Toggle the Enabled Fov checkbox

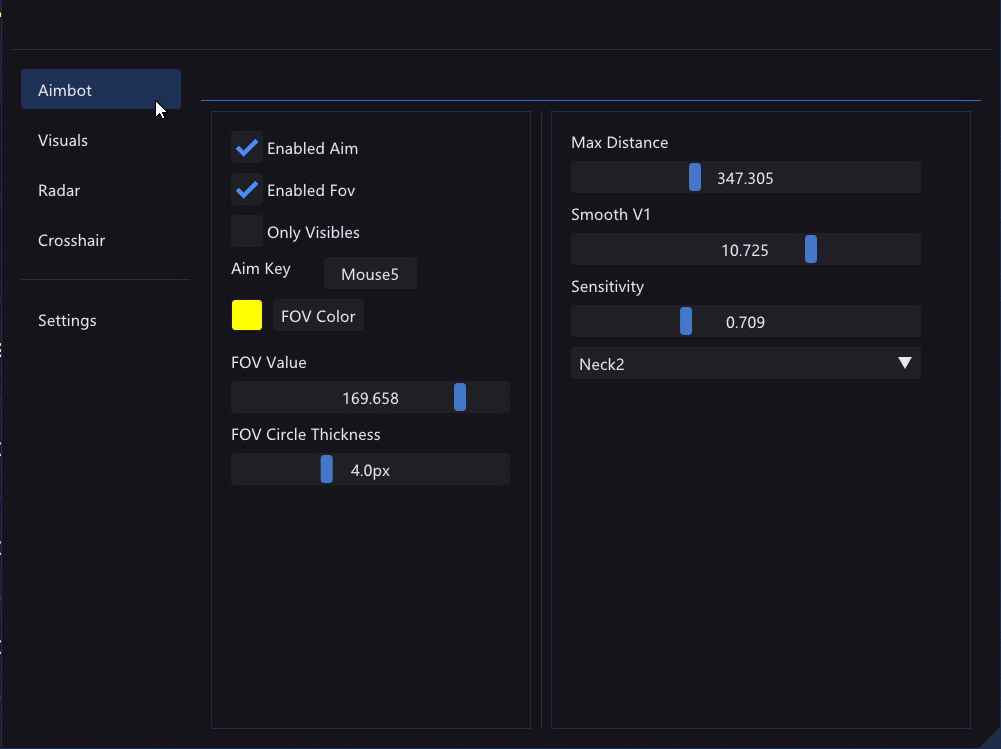(247, 190)
